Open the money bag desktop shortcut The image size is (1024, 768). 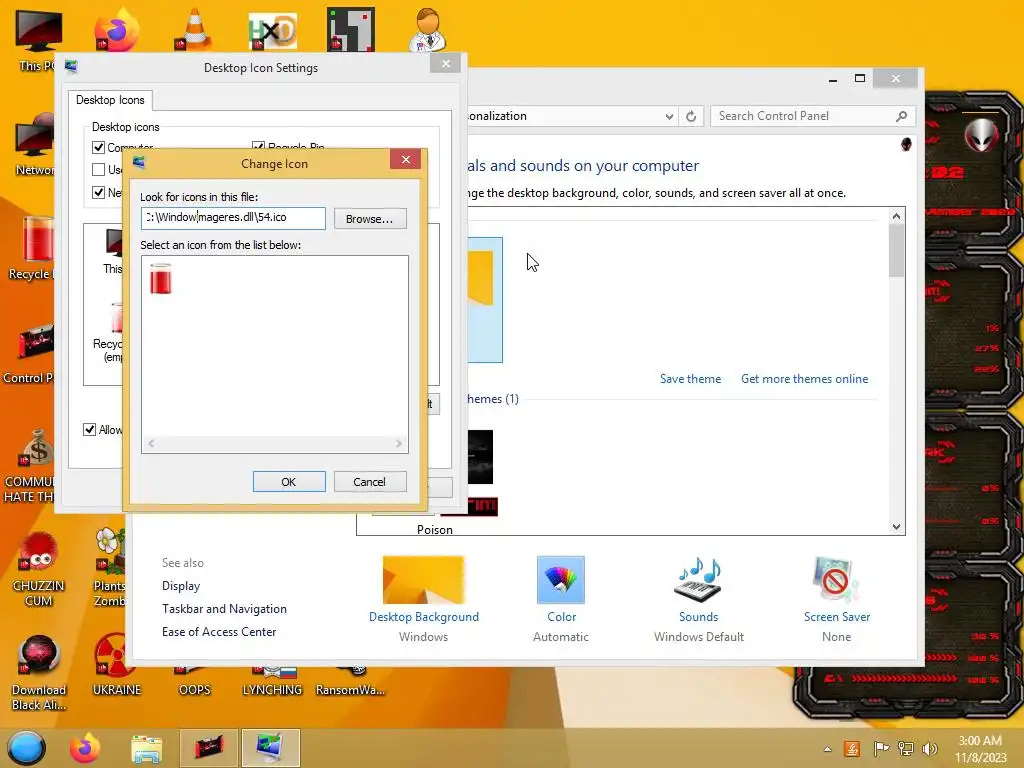tap(37, 449)
